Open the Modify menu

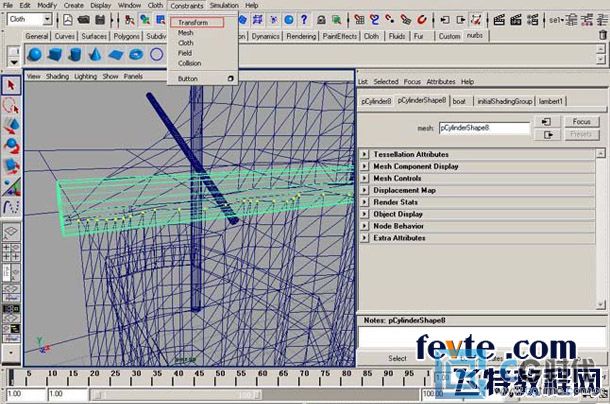47,5
